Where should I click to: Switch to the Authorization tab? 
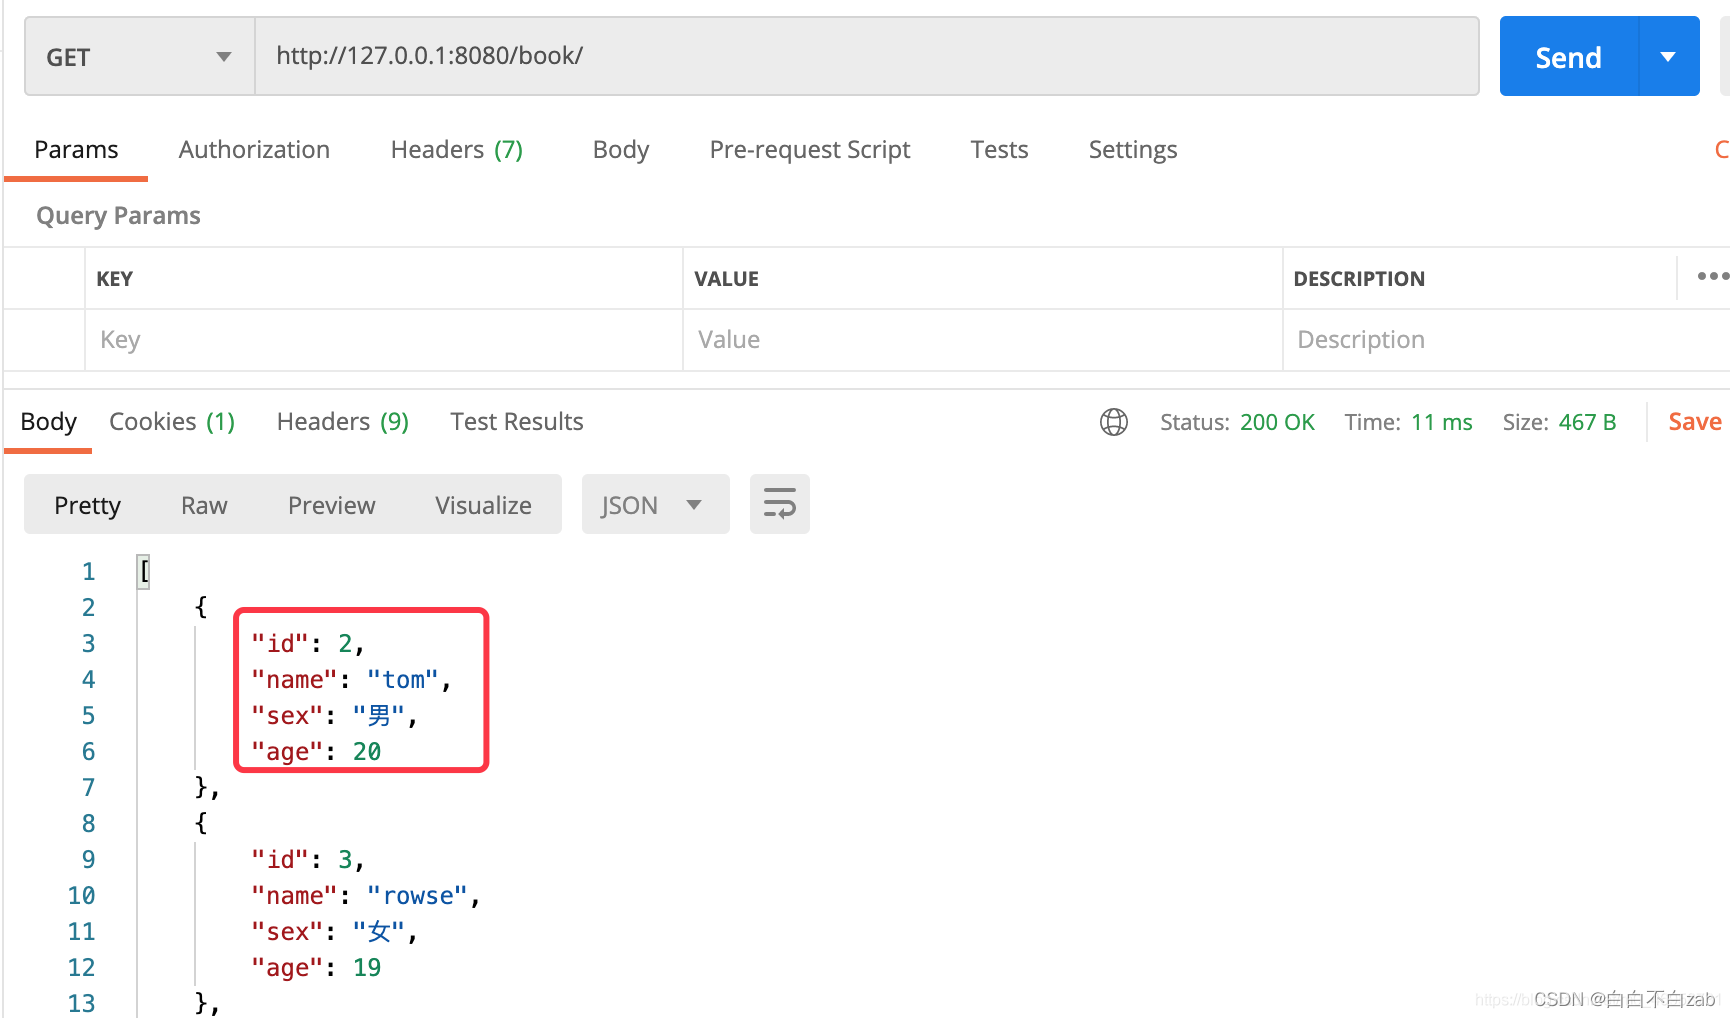(254, 150)
